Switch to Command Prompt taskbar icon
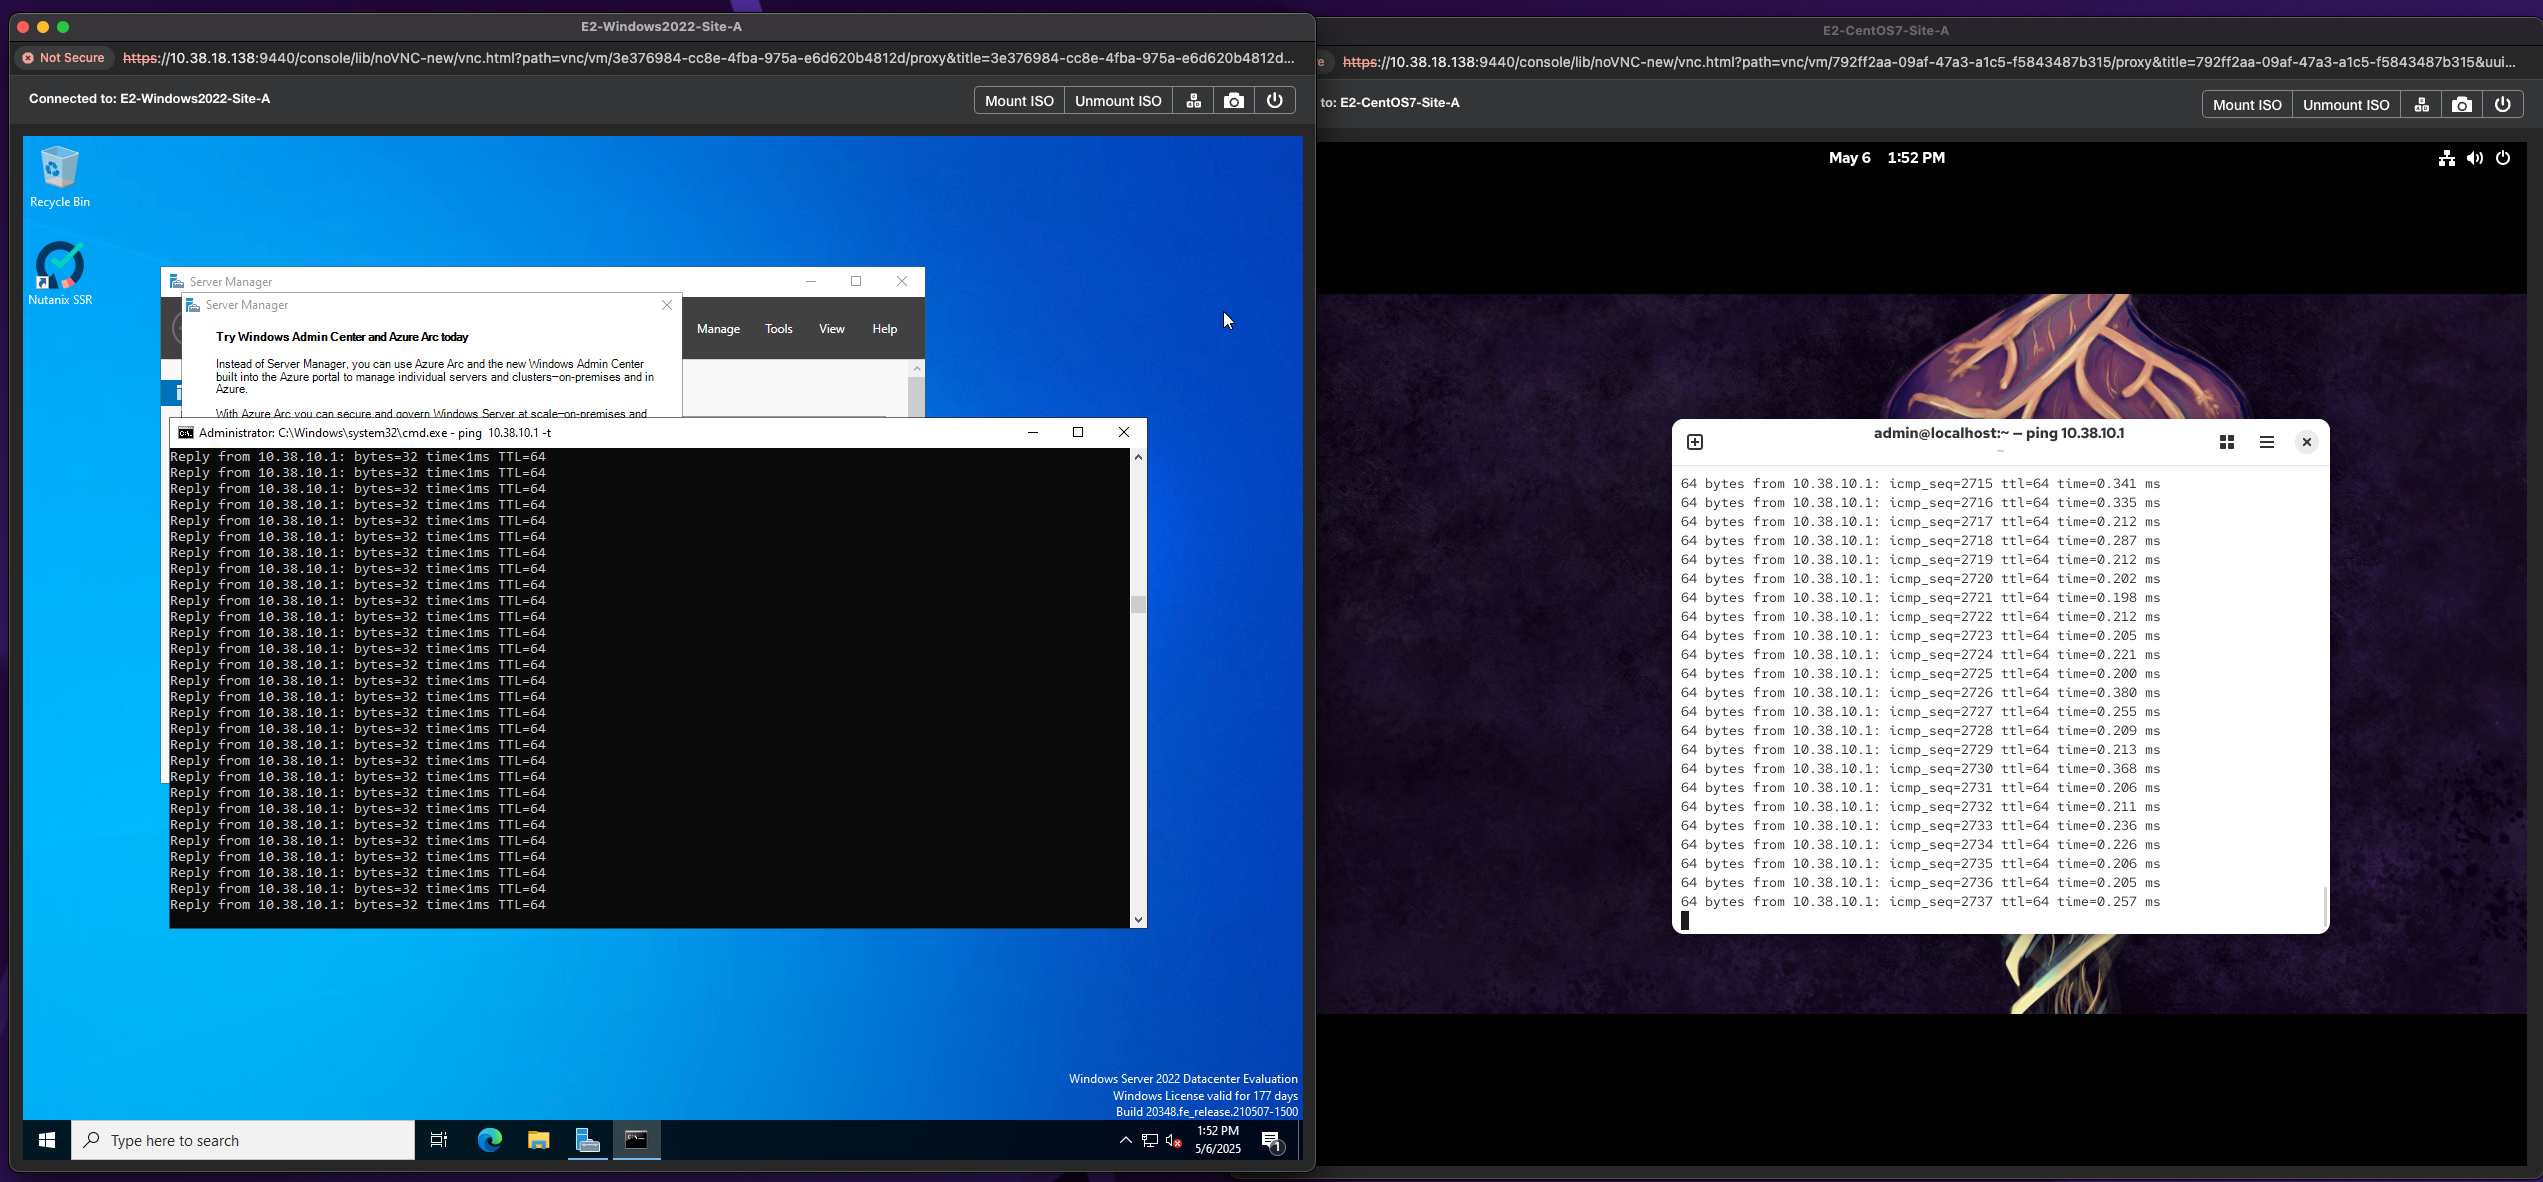 [637, 1140]
